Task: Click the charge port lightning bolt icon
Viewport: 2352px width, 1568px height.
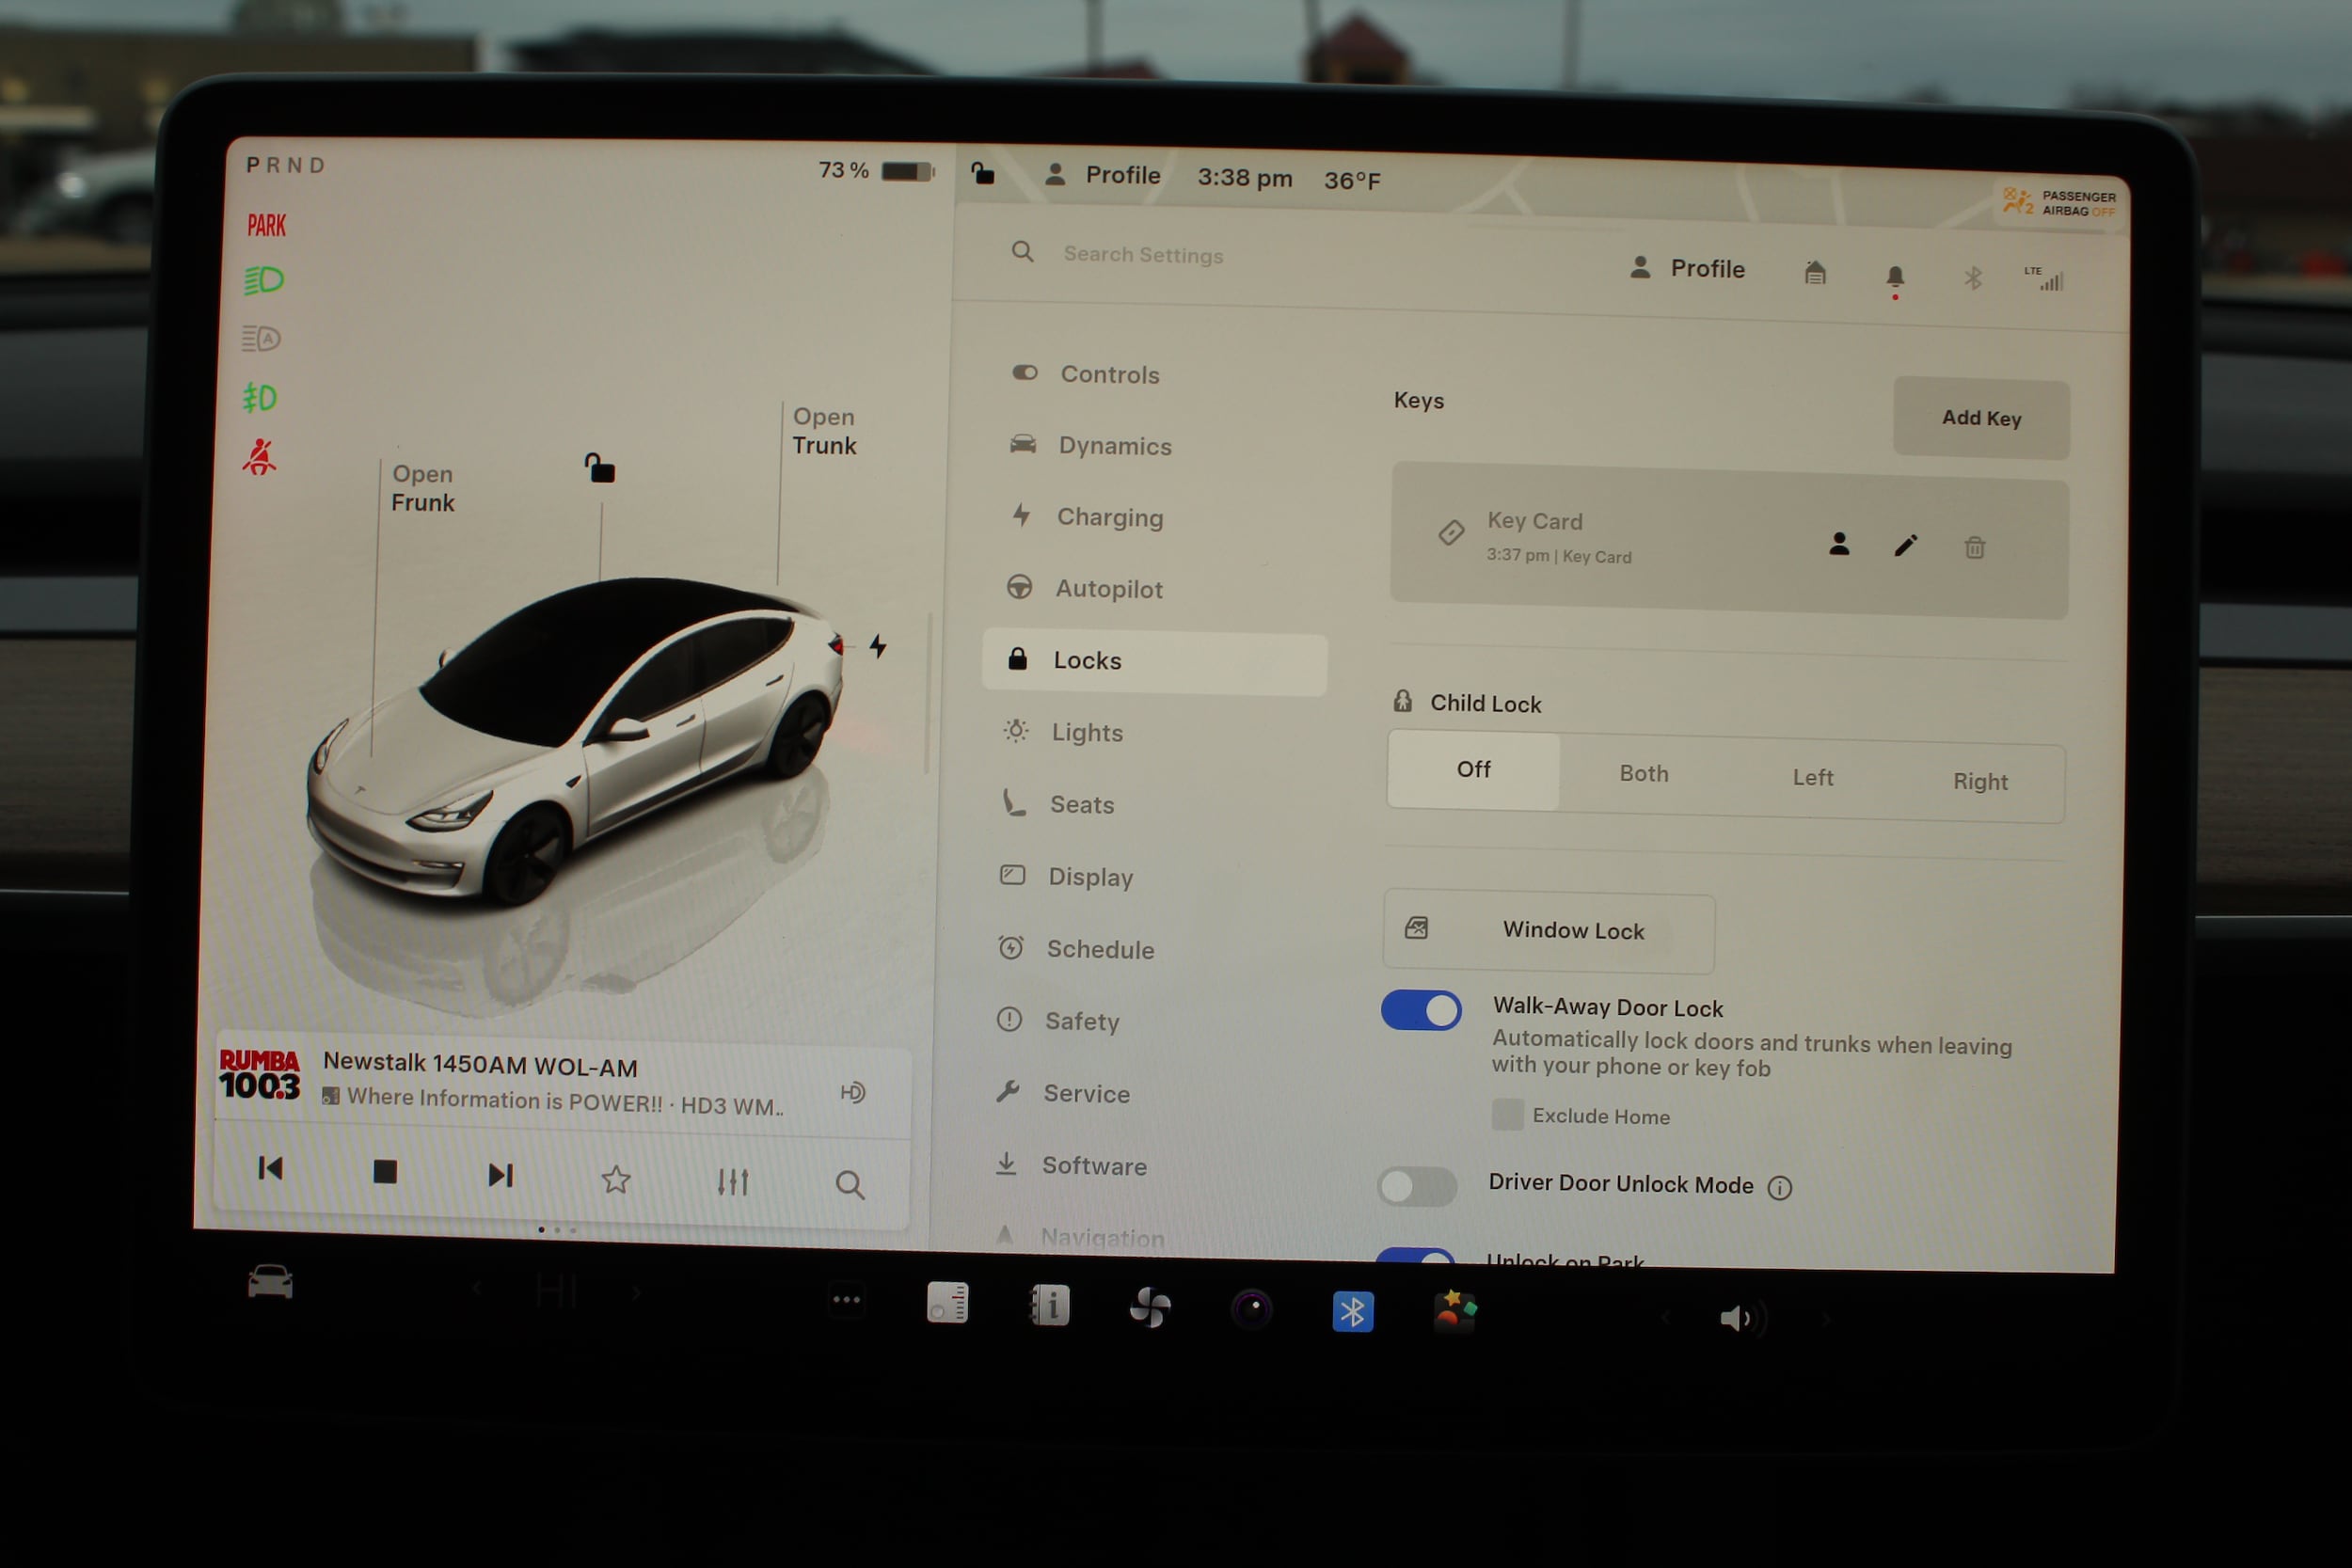Action: click(x=877, y=646)
